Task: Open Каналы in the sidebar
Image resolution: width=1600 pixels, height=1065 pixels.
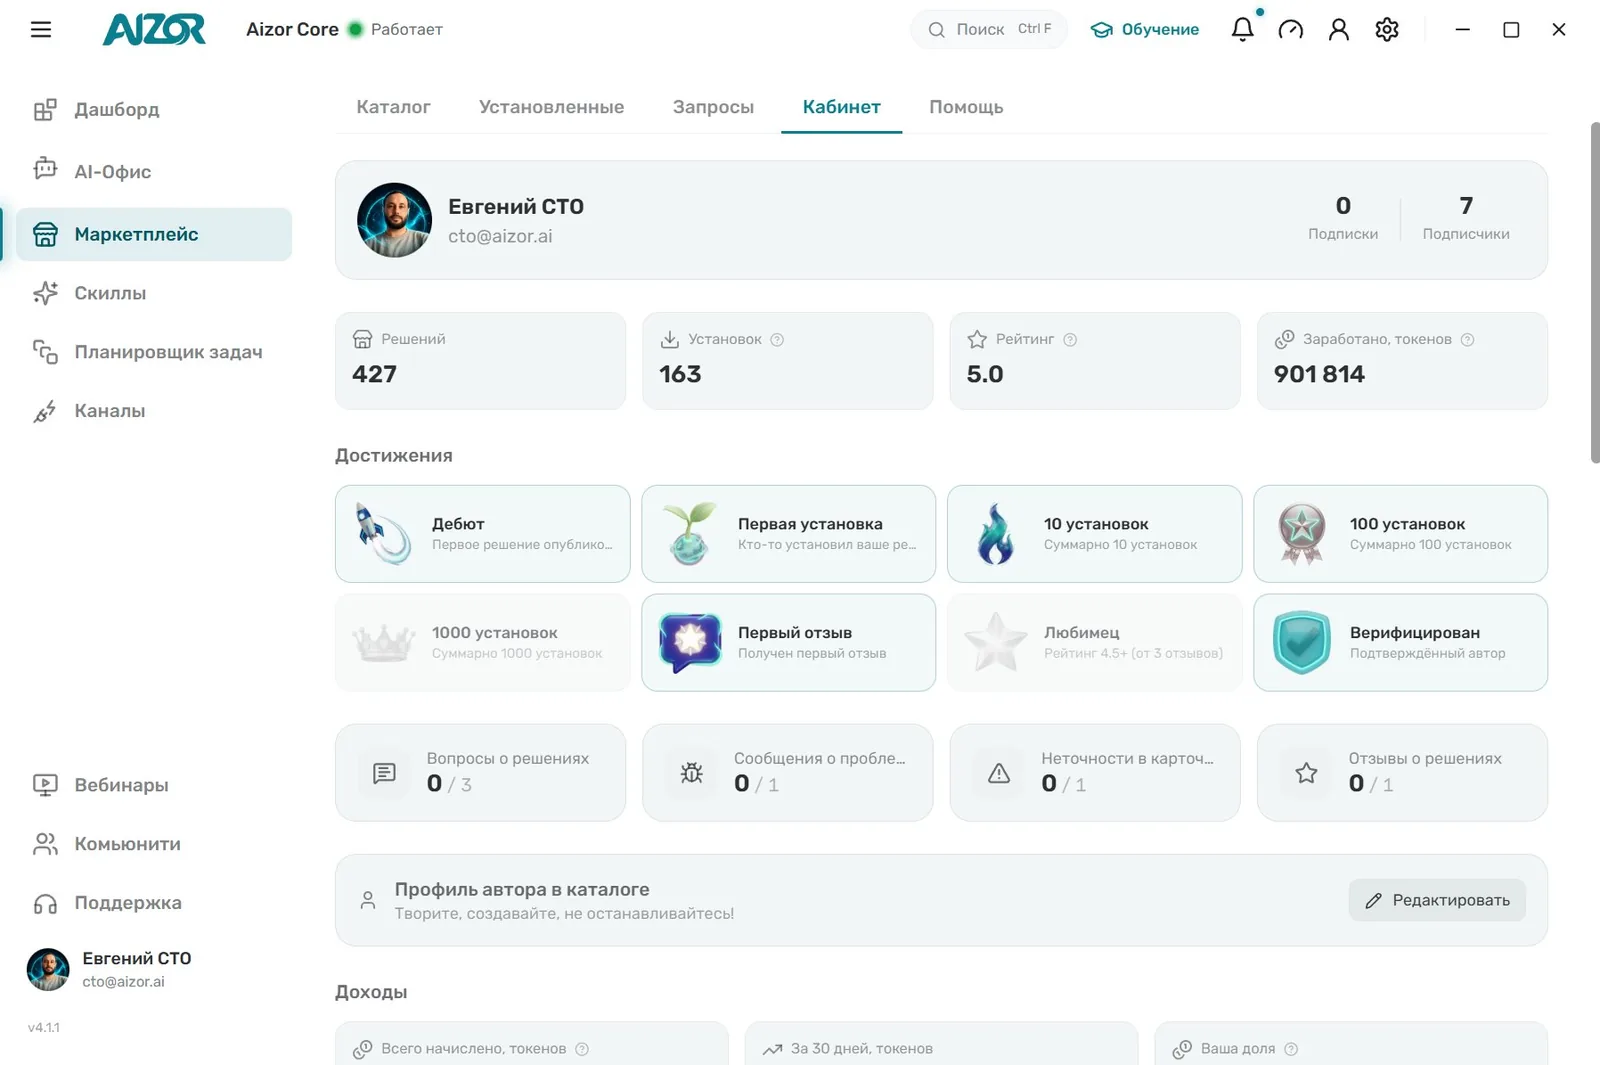Action: tap(154, 411)
